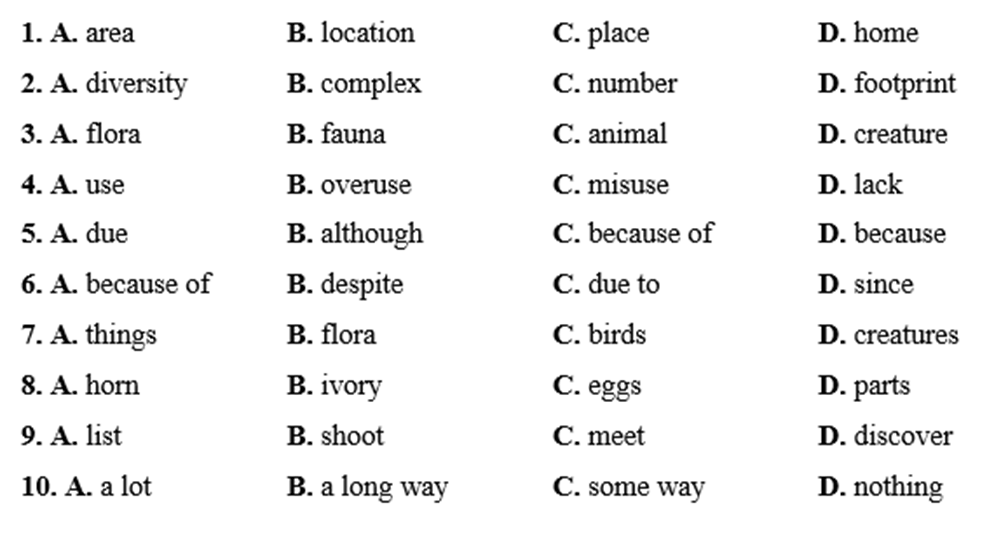Choose option D 'footprint' in question 2

point(904,84)
